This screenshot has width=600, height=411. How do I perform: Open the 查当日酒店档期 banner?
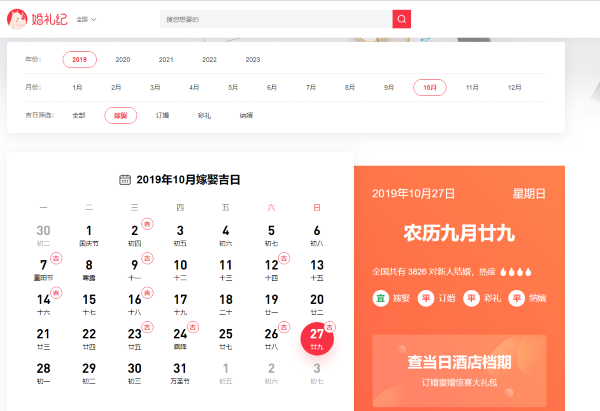[x=459, y=371]
